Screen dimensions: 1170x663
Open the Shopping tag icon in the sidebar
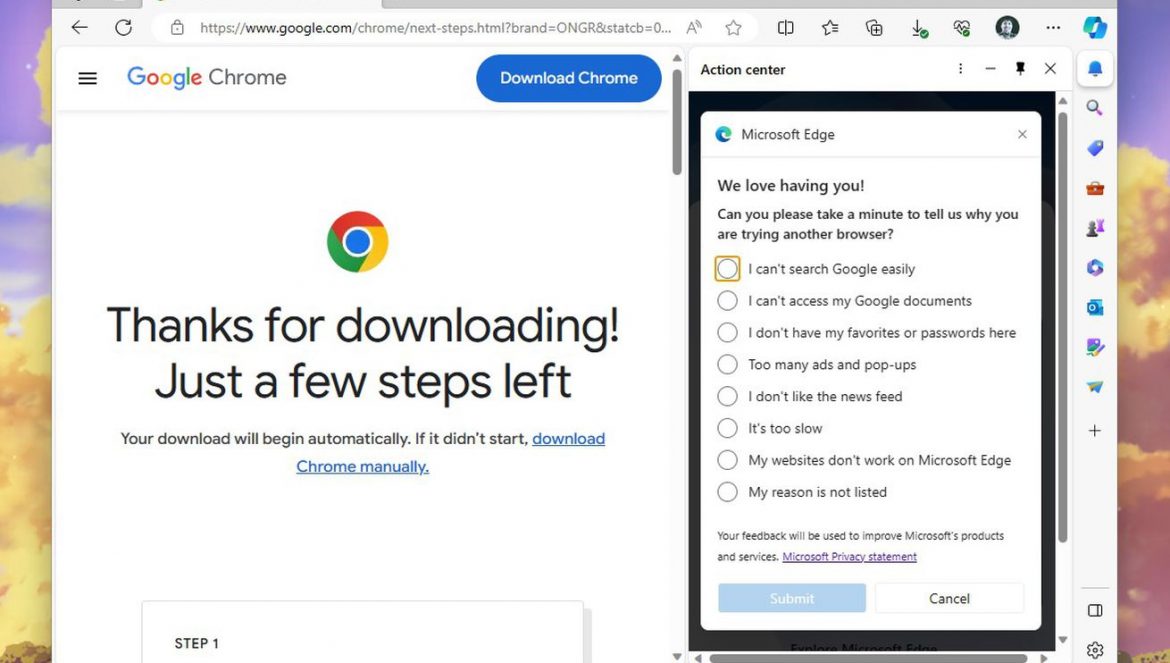point(1095,148)
